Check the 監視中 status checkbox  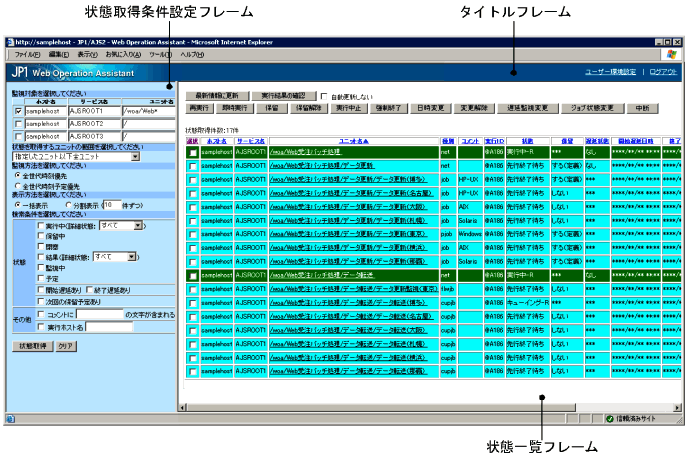[41, 268]
